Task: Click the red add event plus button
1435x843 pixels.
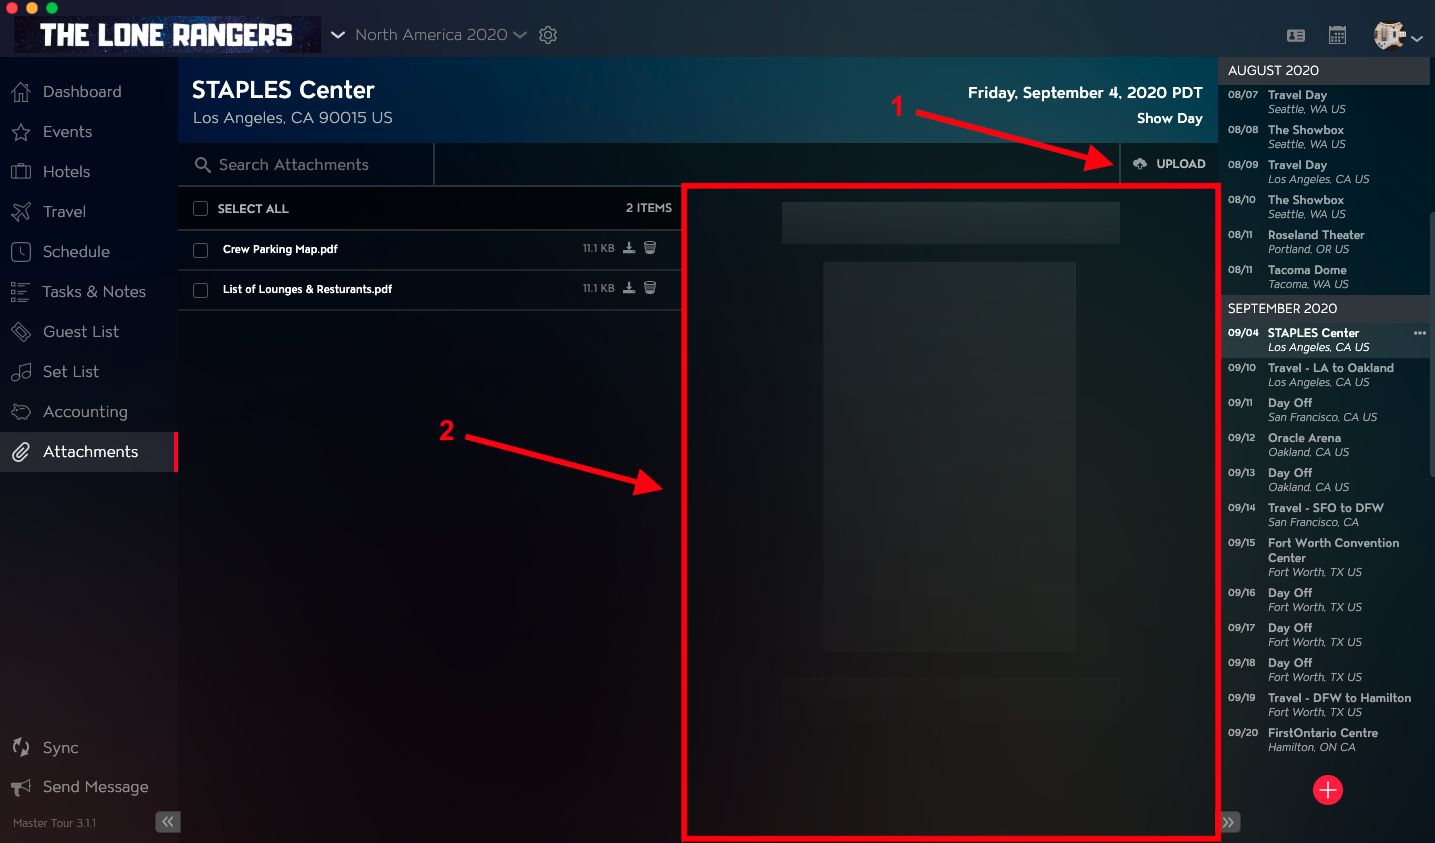Action: click(x=1328, y=790)
